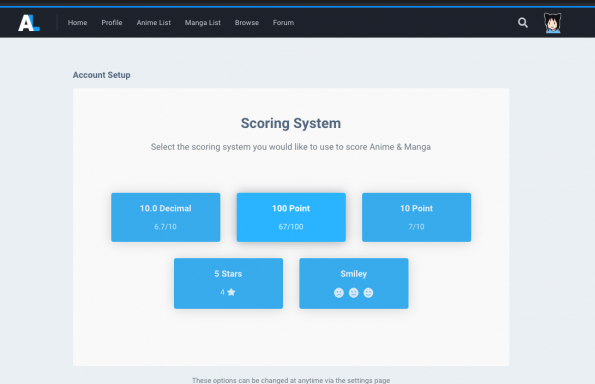Select the 100 Point scoring option
The image size is (595, 384).
pos(291,217)
